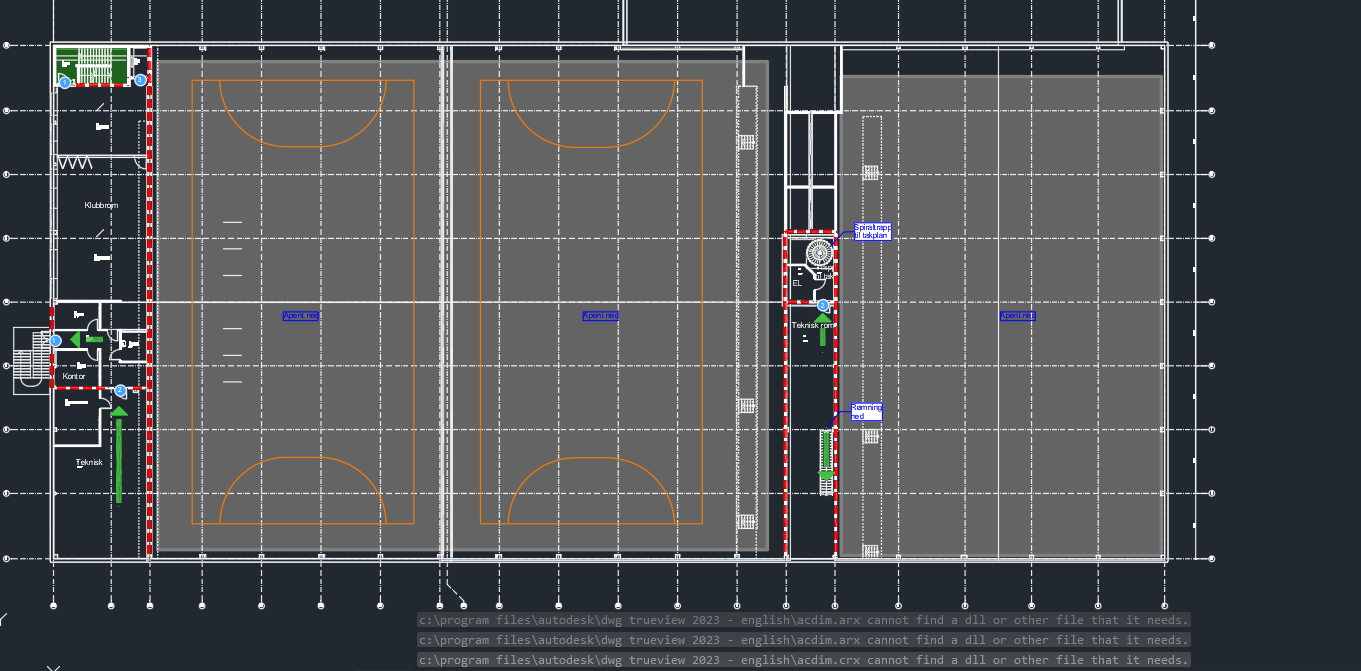This screenshot has width=1361, height=671.
Task: Select the Klubbrom room label
Action: tap(101, 206)
